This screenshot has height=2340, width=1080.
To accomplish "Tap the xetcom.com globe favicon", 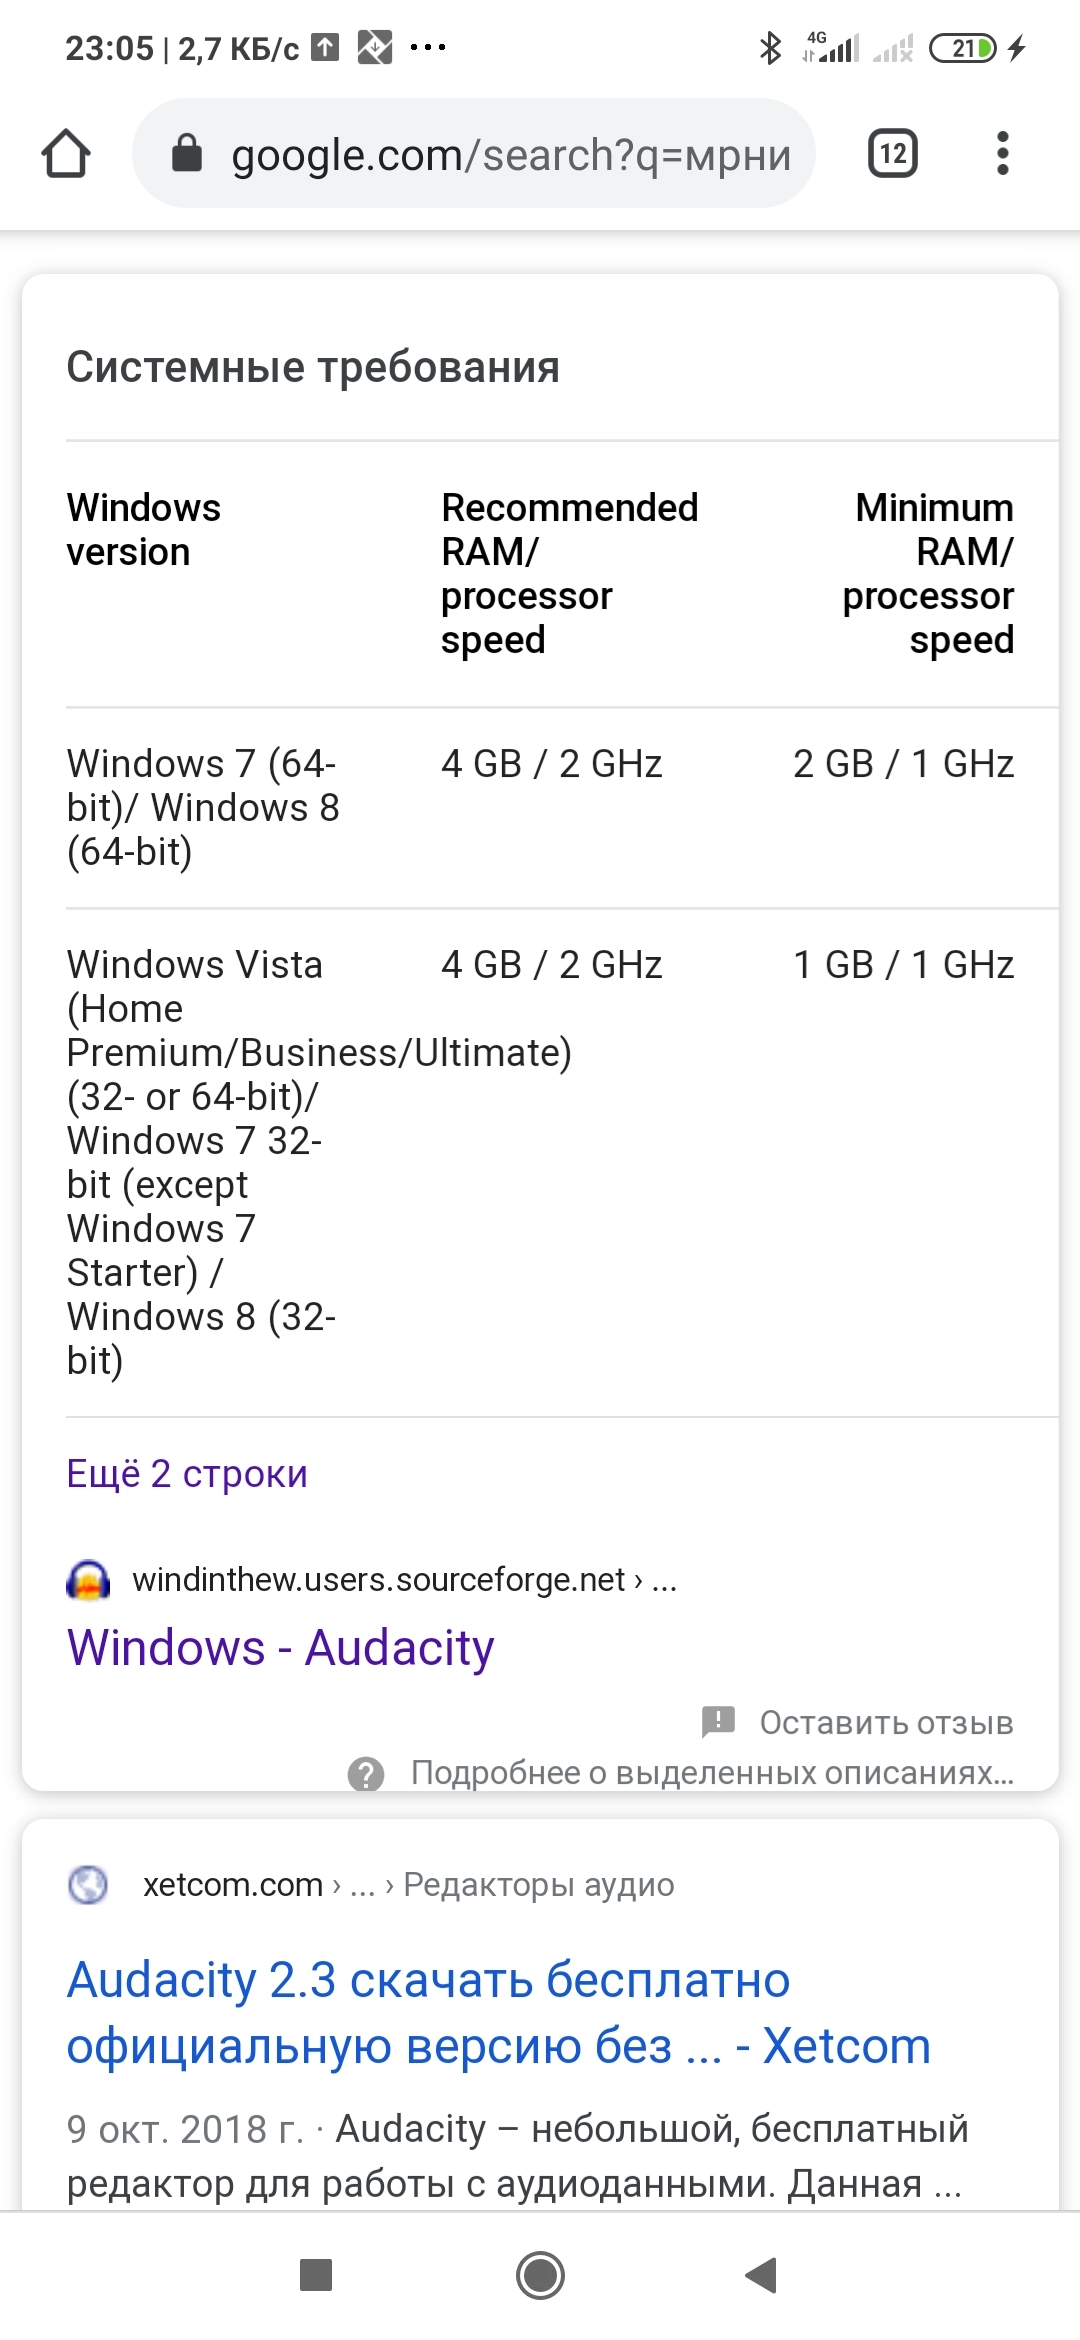I will tap(88, 1885).
